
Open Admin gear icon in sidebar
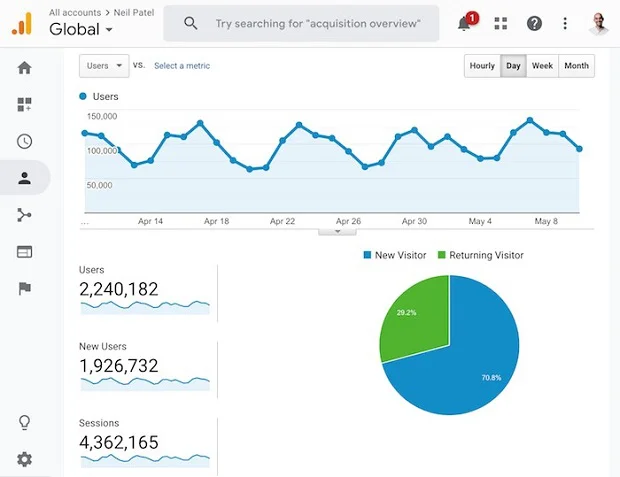pos(24,459)
